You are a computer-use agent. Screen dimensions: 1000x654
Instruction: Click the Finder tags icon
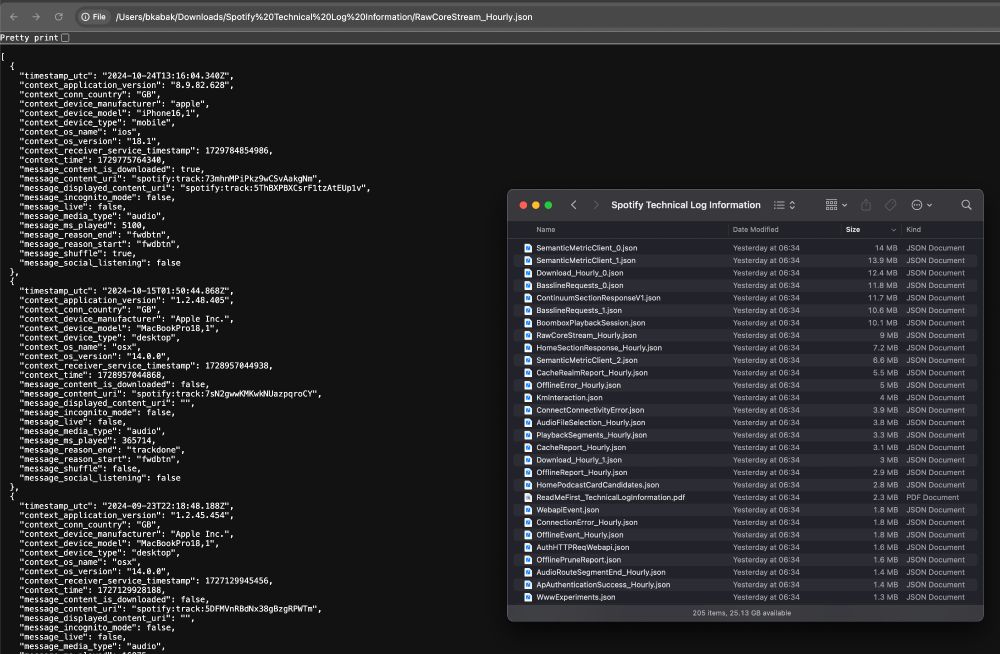[x=890, y=205]
